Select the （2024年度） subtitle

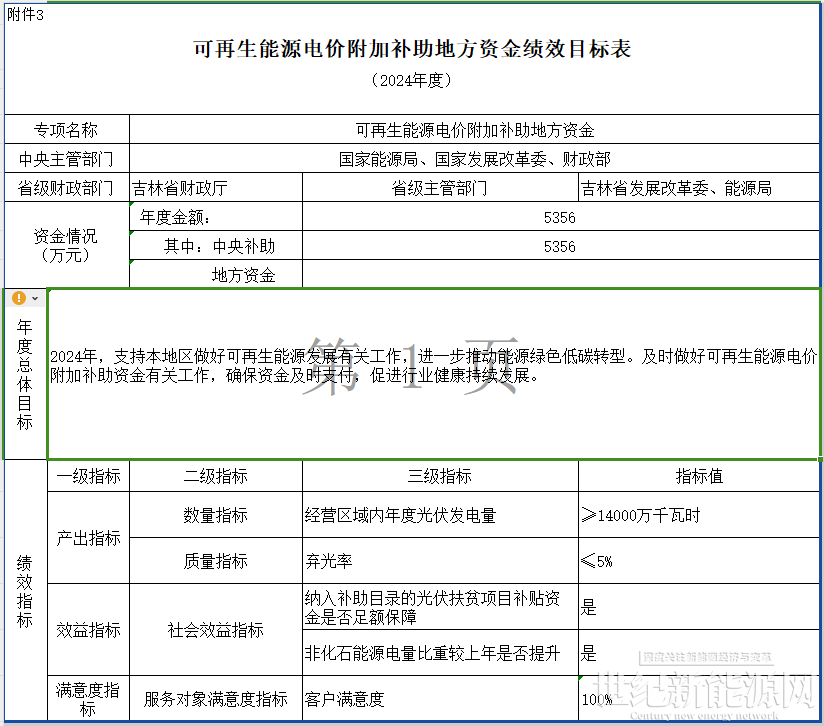pyautogui.click(x=411, y=80)
